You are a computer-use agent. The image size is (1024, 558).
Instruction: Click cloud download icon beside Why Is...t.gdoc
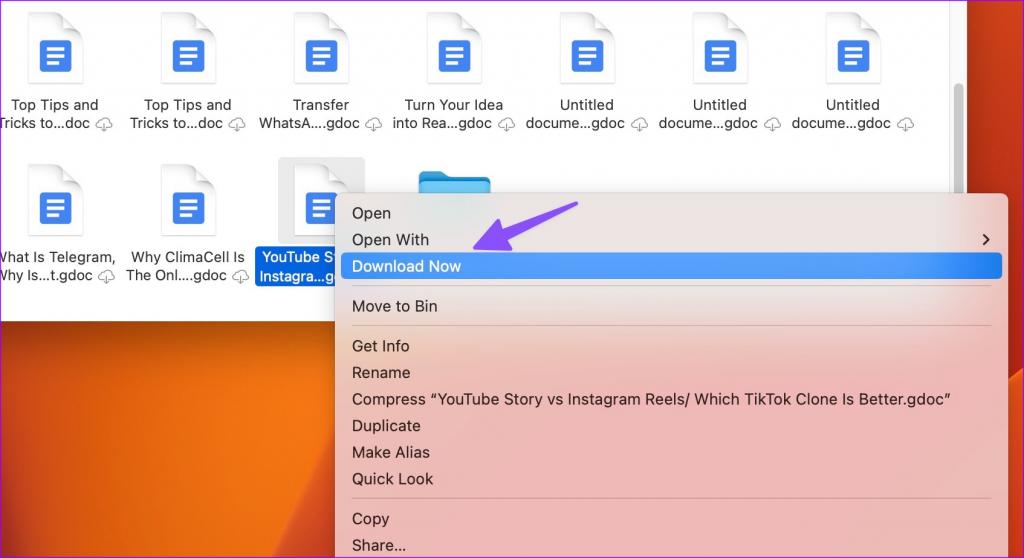106,276
